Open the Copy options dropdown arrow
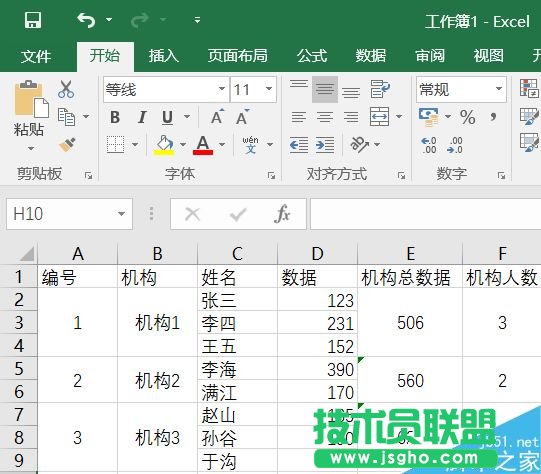Viewport: 541px width, 474px height. [x=86, y=117]
